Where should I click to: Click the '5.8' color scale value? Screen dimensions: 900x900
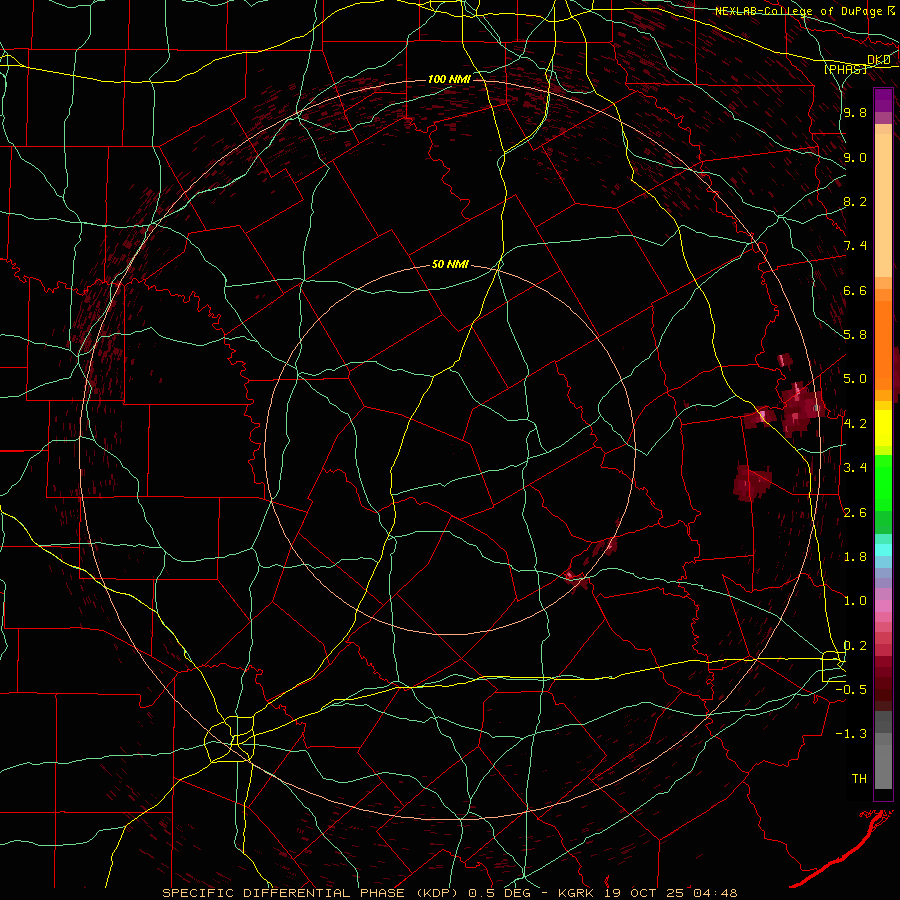[x=855, y=335]
